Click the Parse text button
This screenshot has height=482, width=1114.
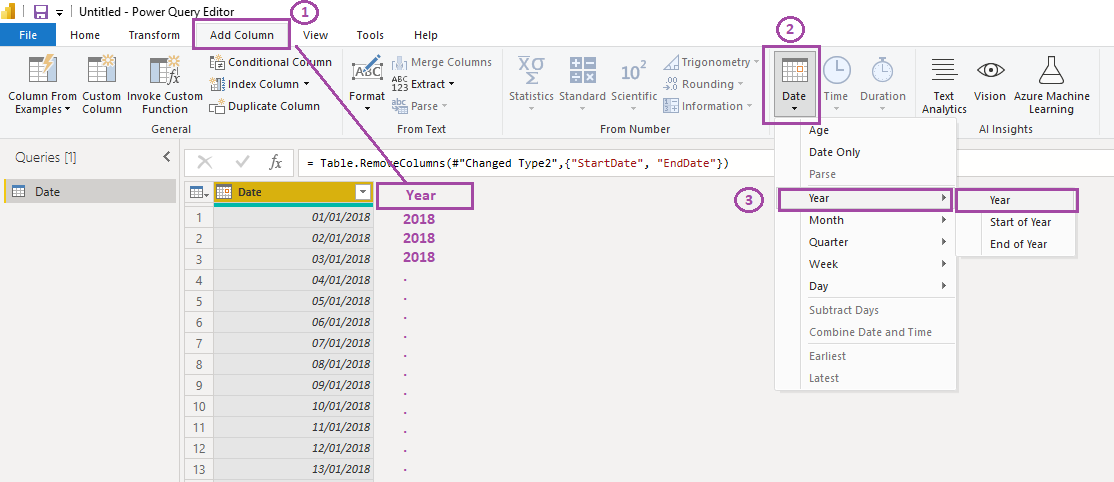[x=419, y=106]
